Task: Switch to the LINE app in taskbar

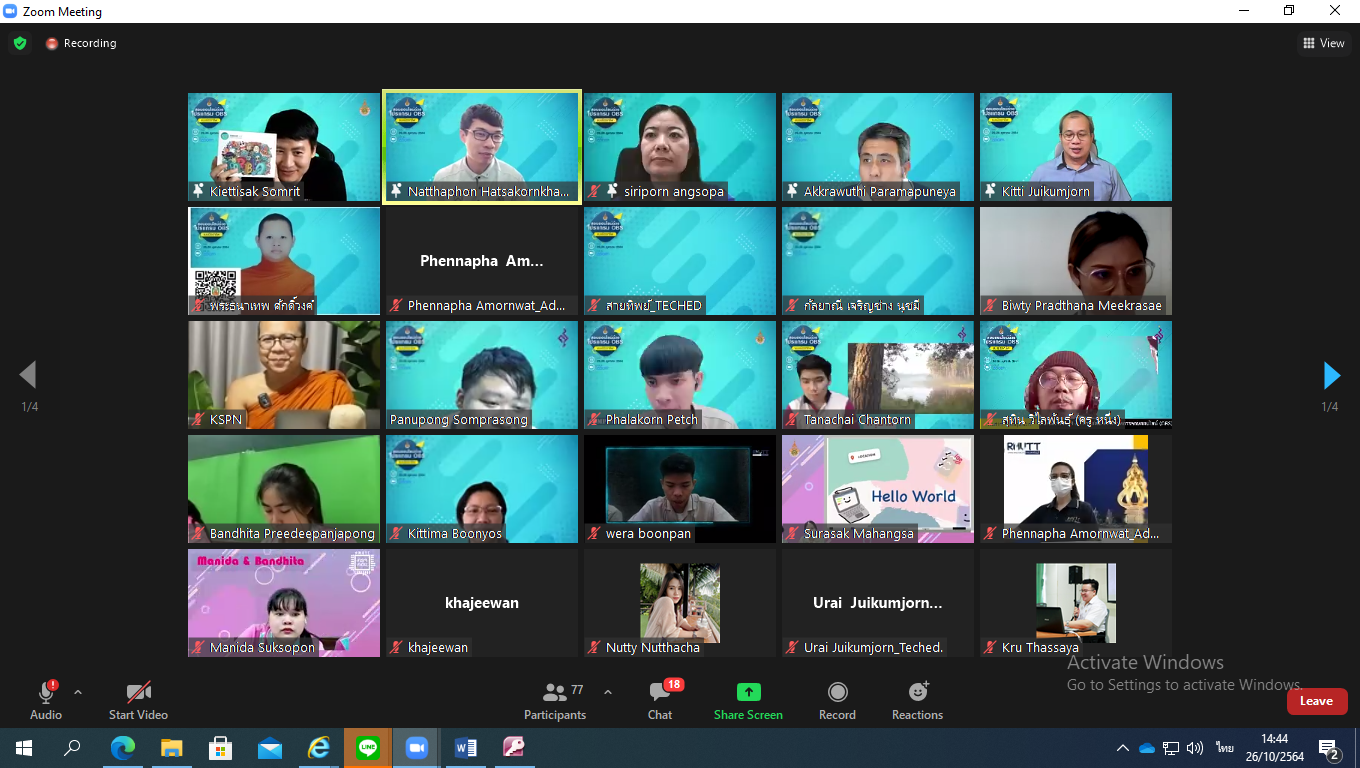Action: (368, 748)
